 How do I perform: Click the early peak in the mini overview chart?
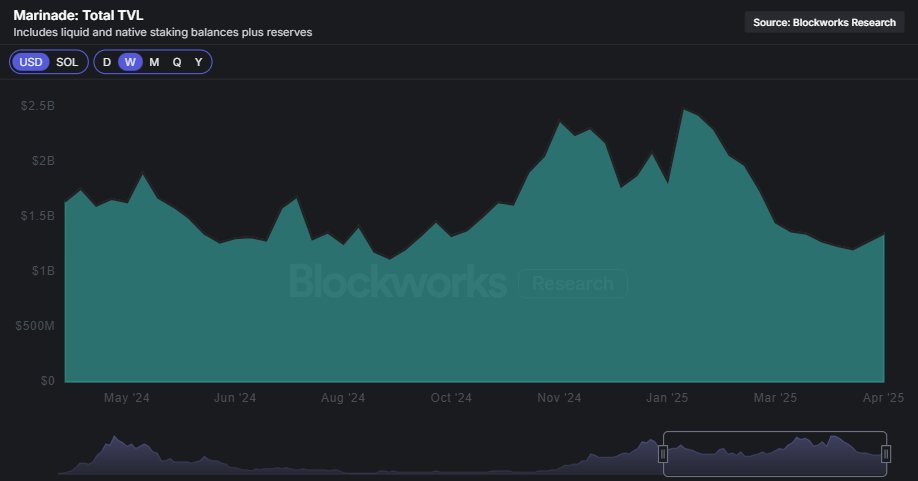click(114, 438)
